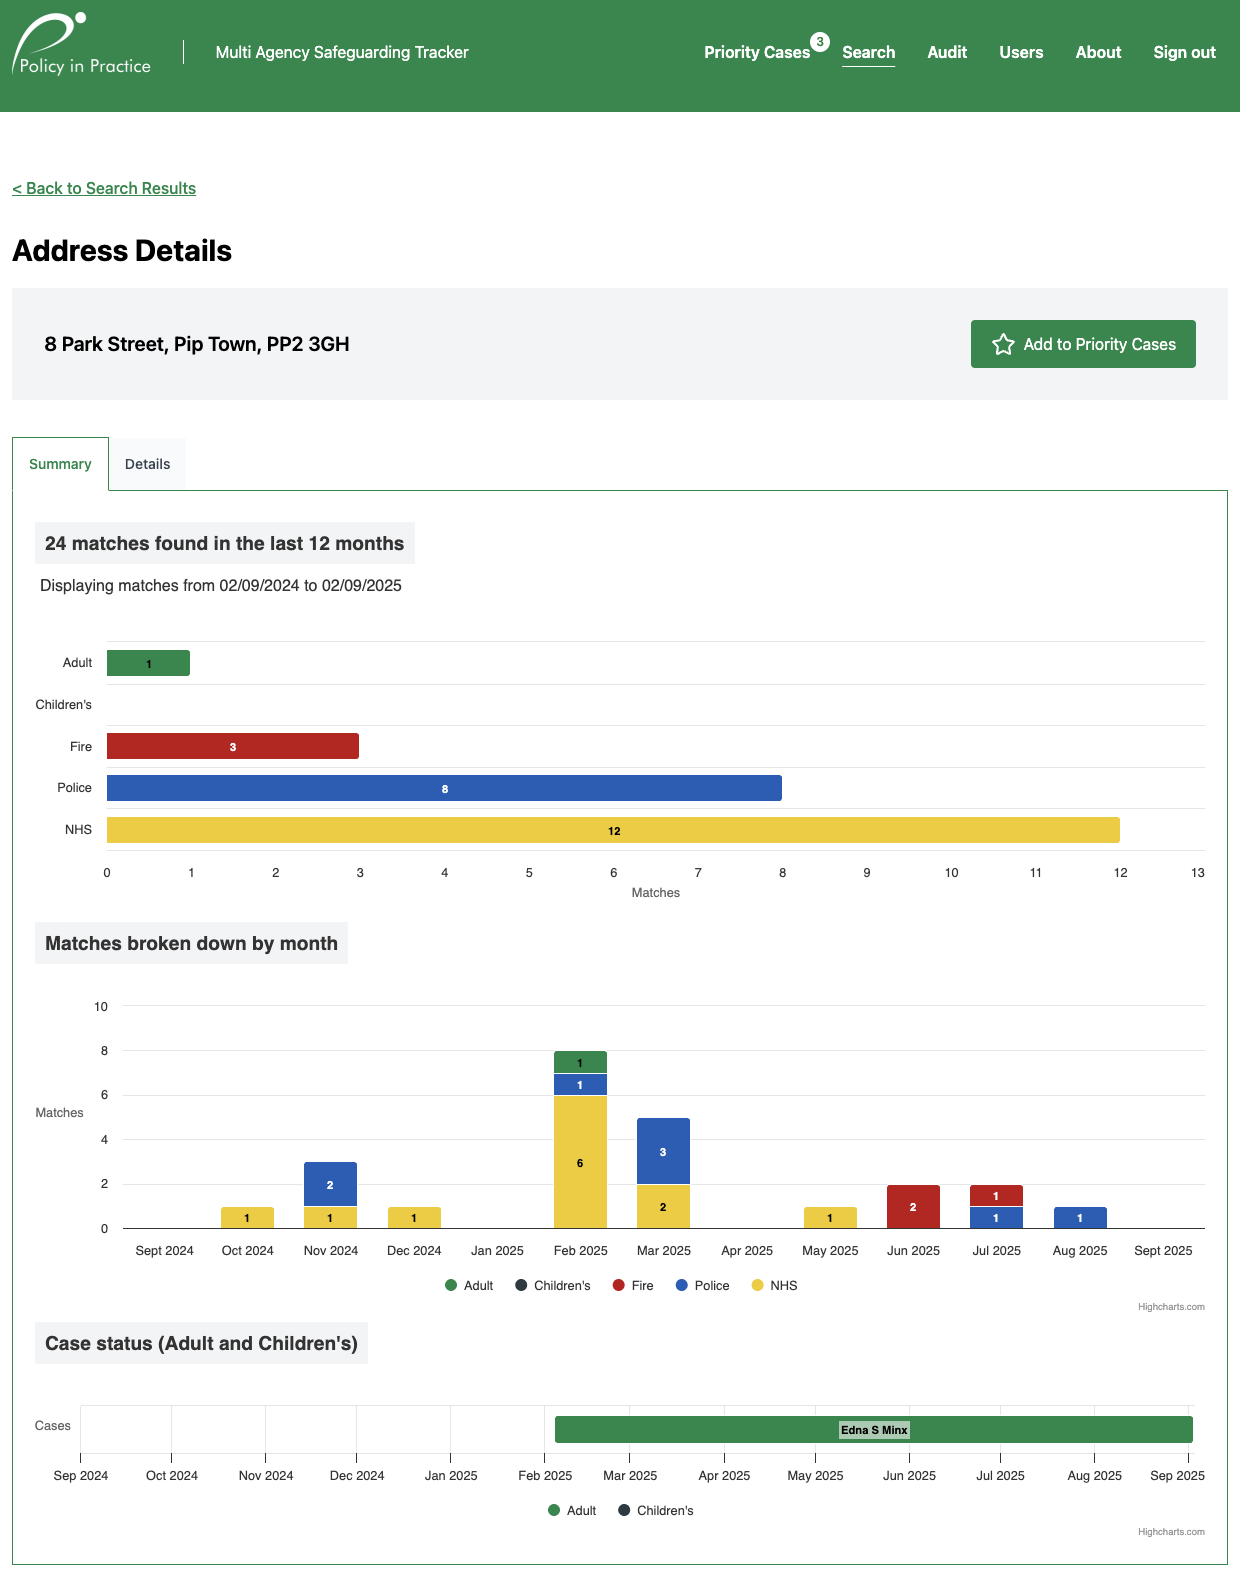
Task: Open Priority Cases in the navigation bar
Action: pyautogui.click(x=756, y=53)
